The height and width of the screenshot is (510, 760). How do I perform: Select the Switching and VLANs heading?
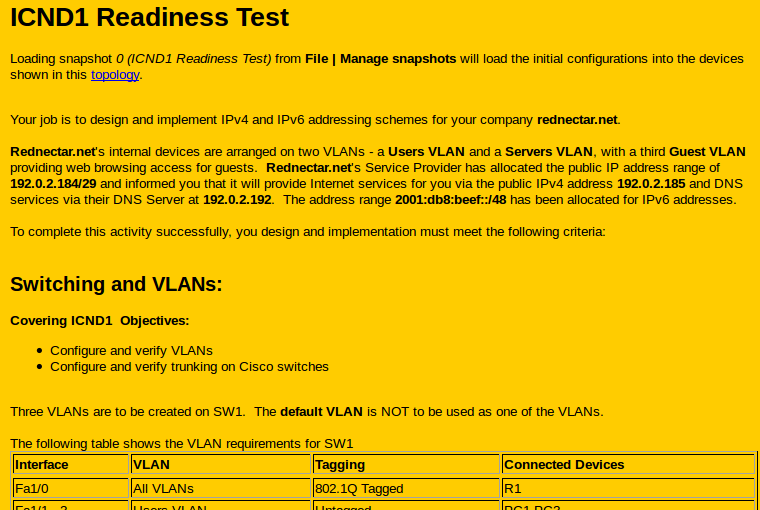116,285
